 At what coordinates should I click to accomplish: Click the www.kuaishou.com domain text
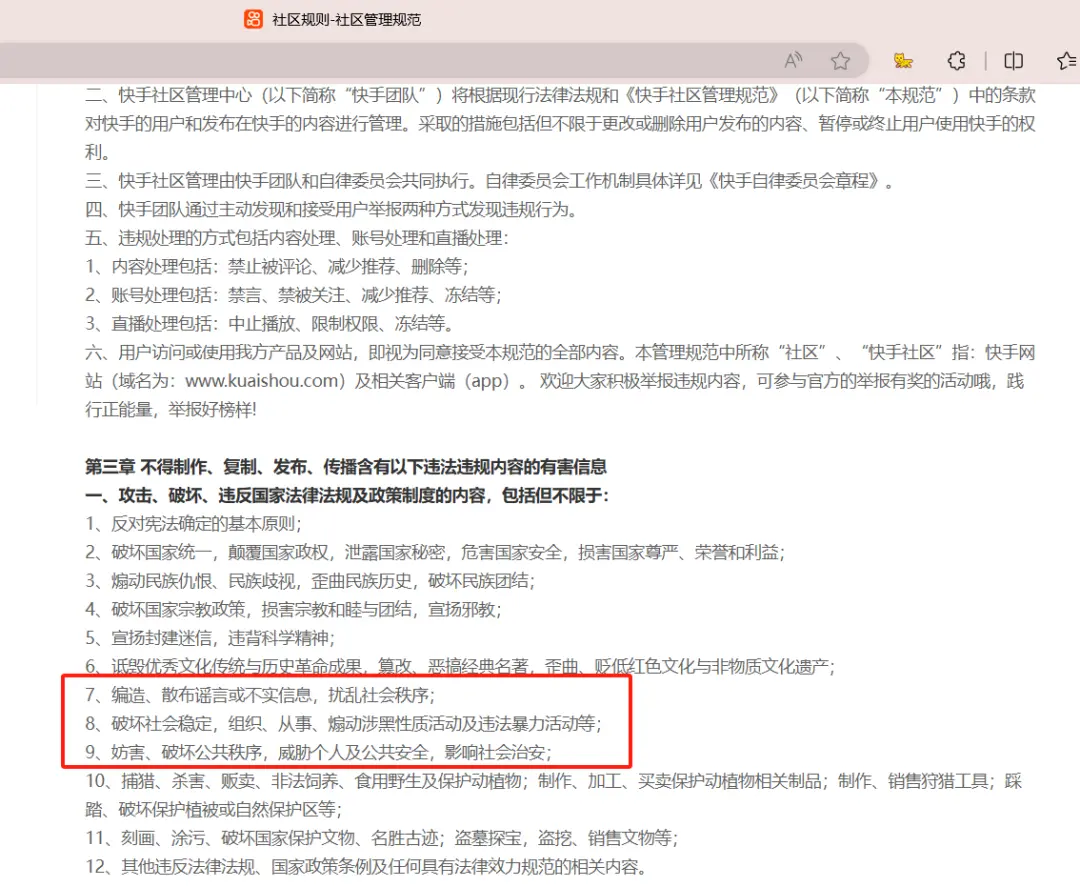coord(261,381)
